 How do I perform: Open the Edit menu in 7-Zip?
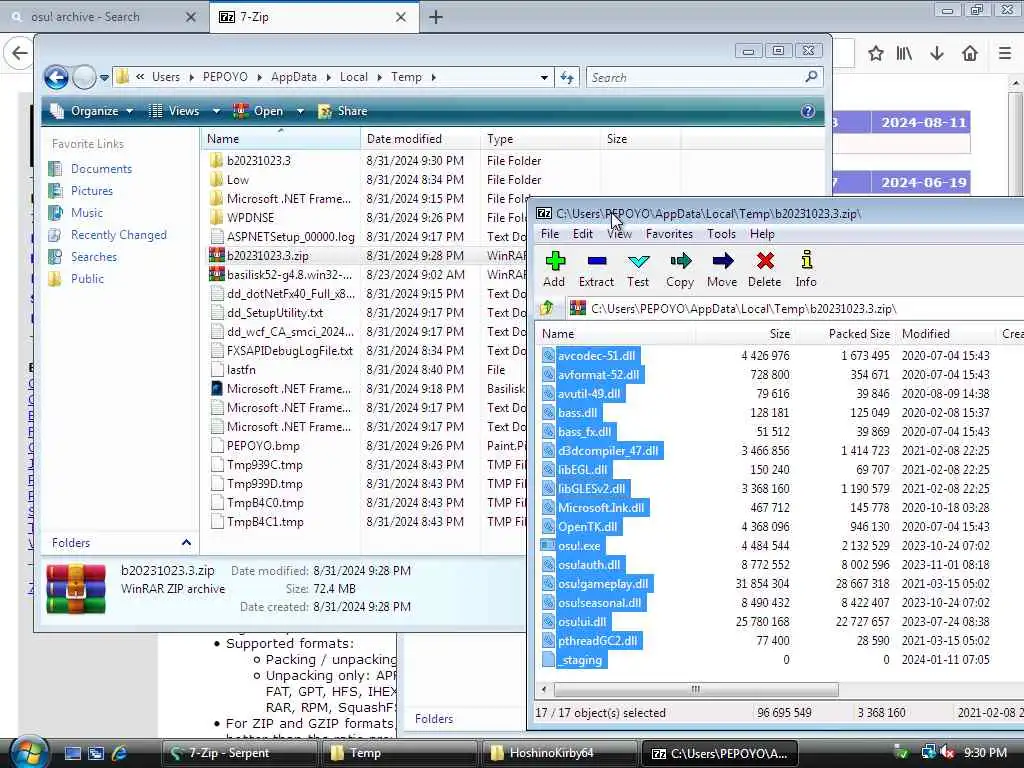583,234
